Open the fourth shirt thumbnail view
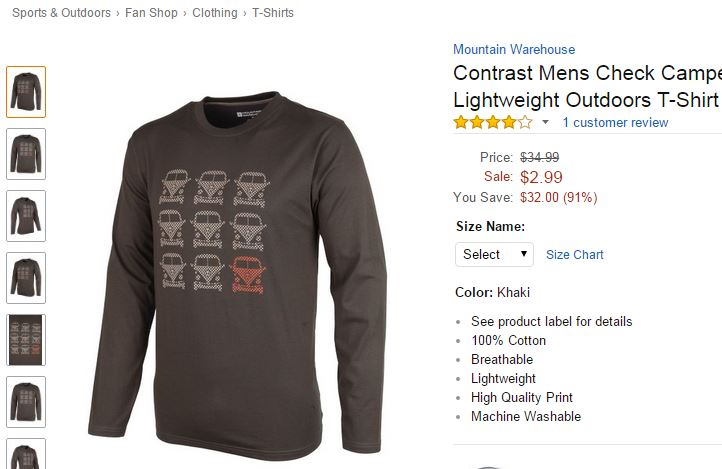The image size is (722, 469). 26,278
